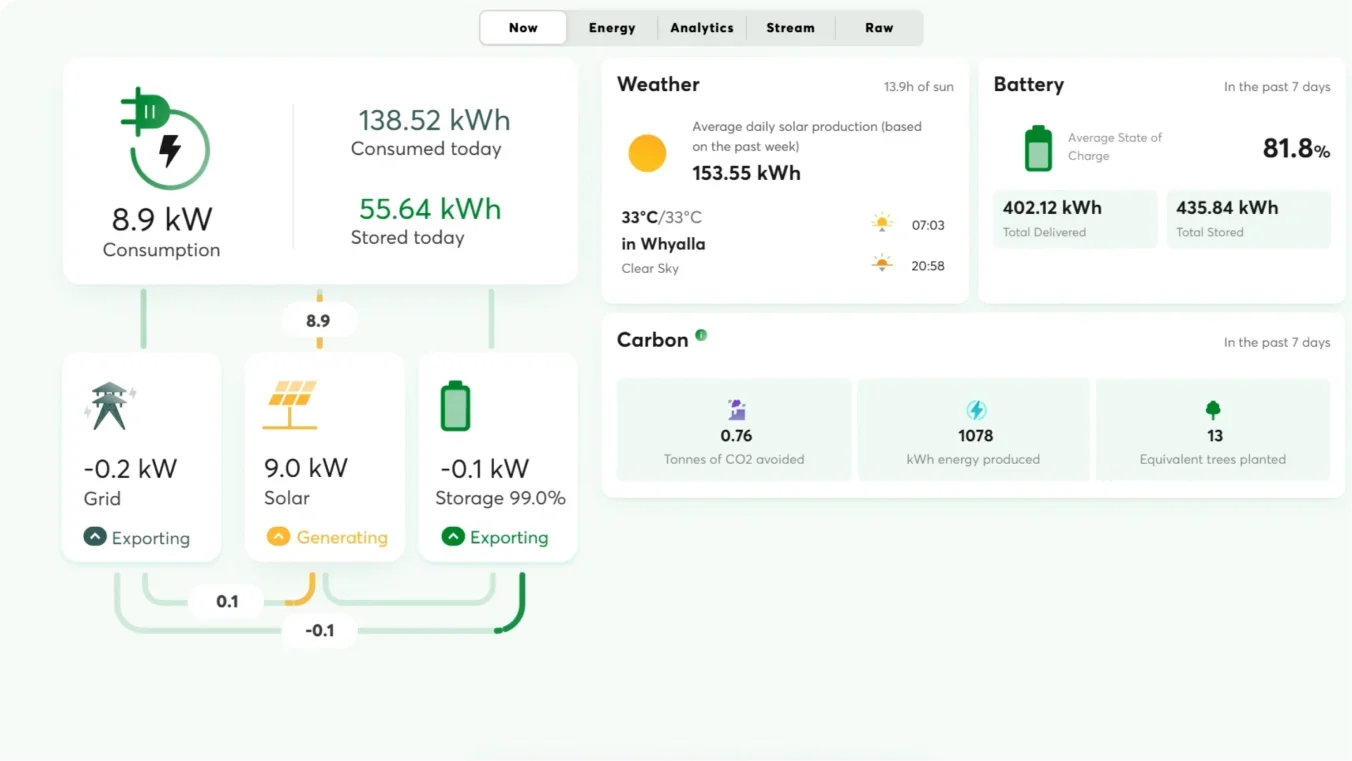1352x761 pixels.
Task: Click the -0.1 kW Storage reading
Action: pos(484,468)
